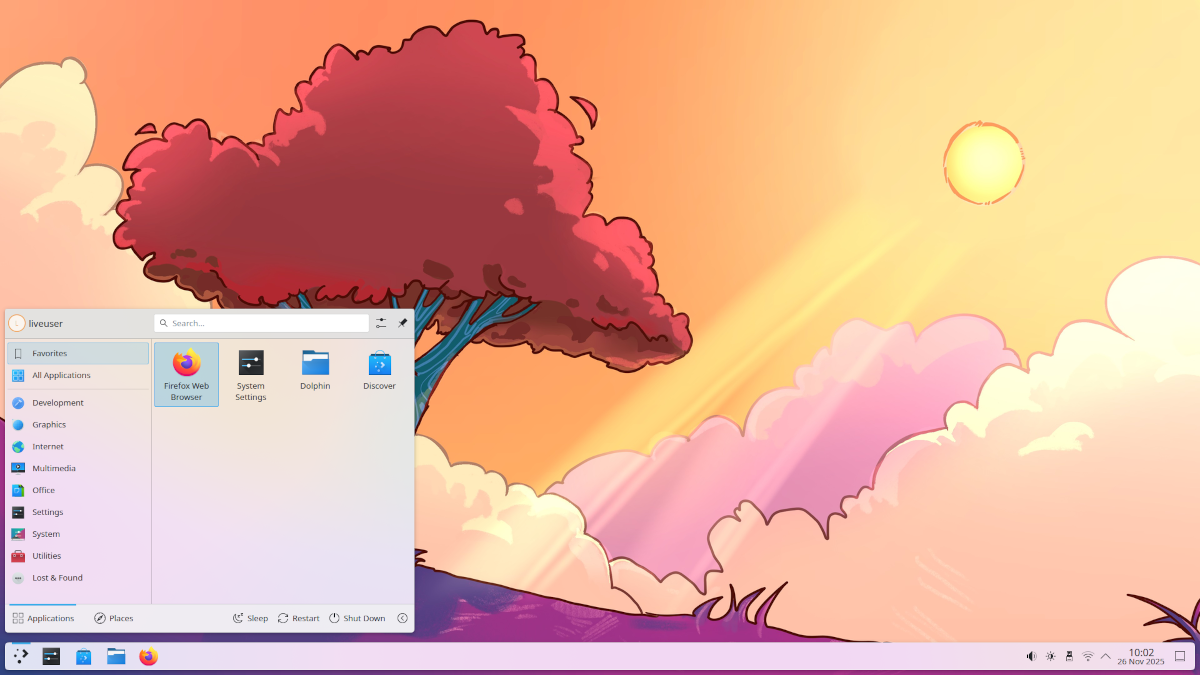Open the brightness and color tray icon
The height and width of the screenshot is (675, 1200).
click(x=1050, y=657)
